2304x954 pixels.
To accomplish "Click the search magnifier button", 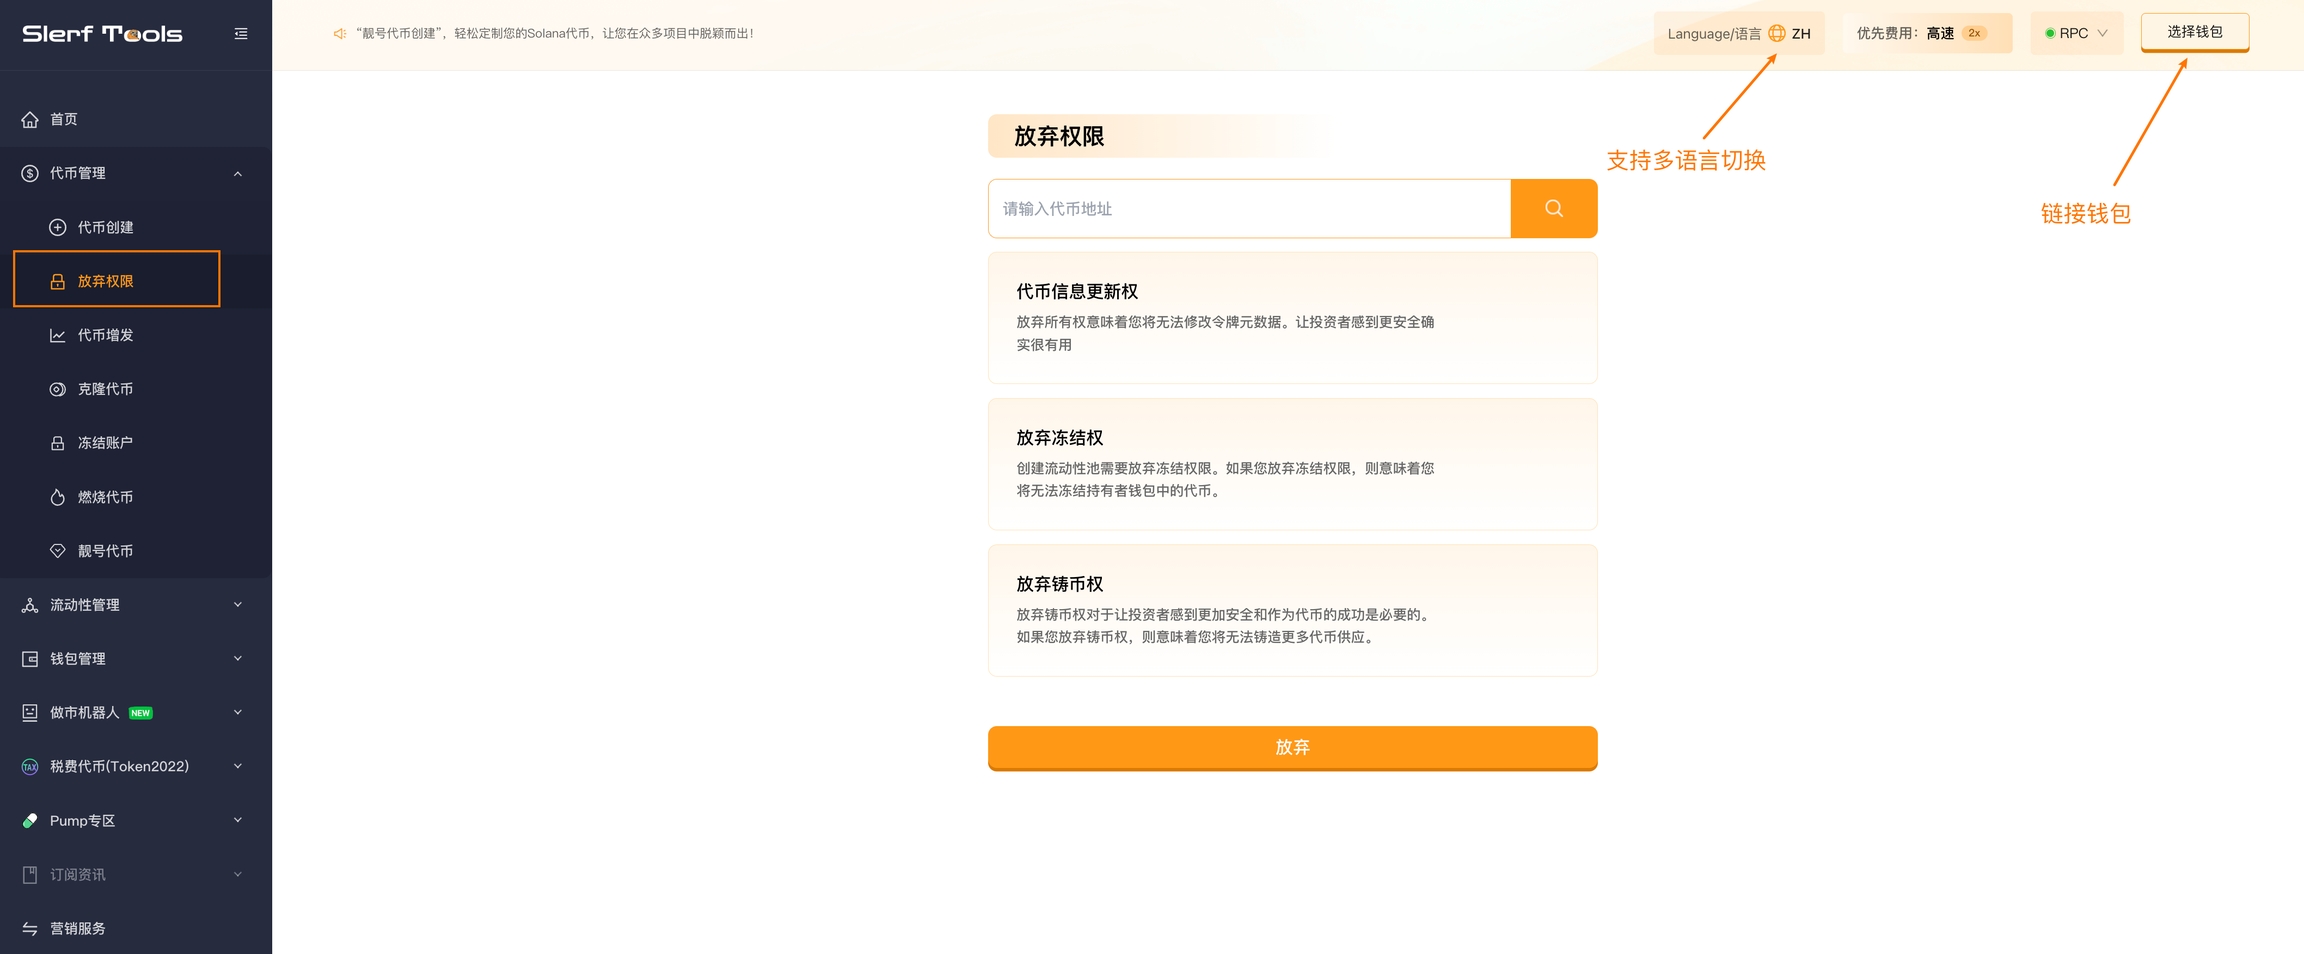I will pyautogui.click(x=1553, y=208).
